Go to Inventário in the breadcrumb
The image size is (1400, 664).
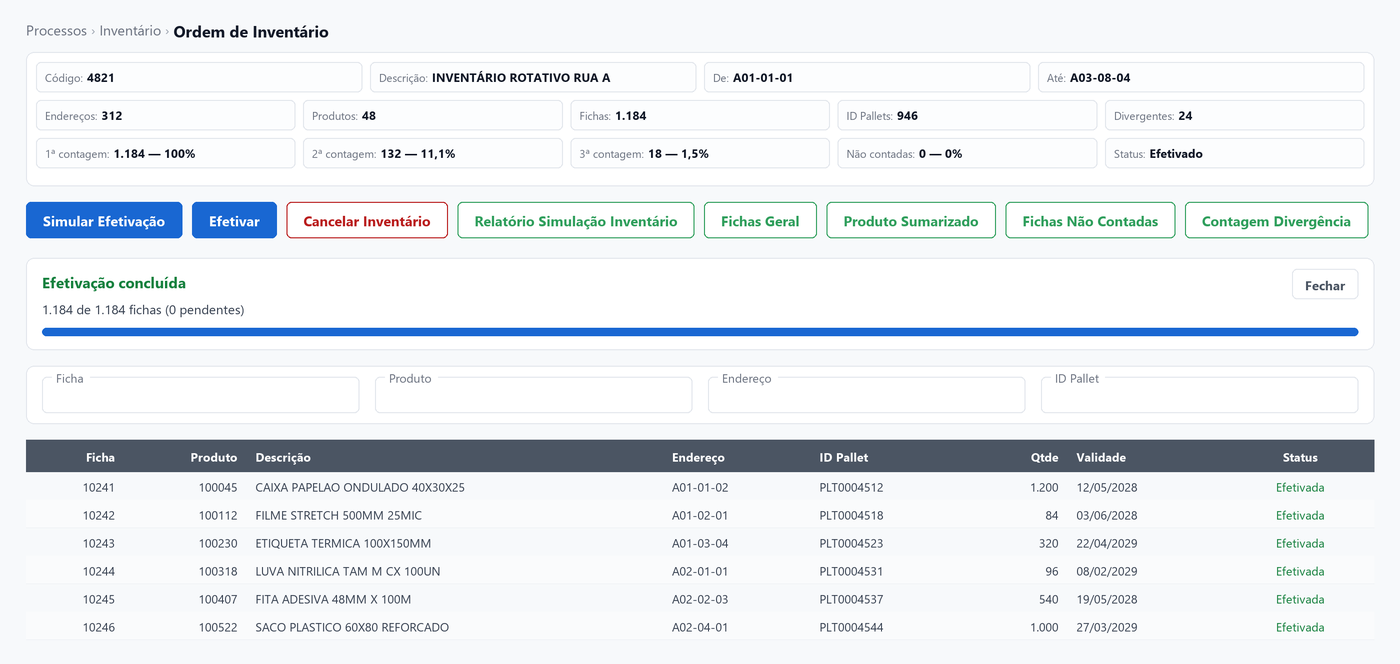click(x=130, y=31)
